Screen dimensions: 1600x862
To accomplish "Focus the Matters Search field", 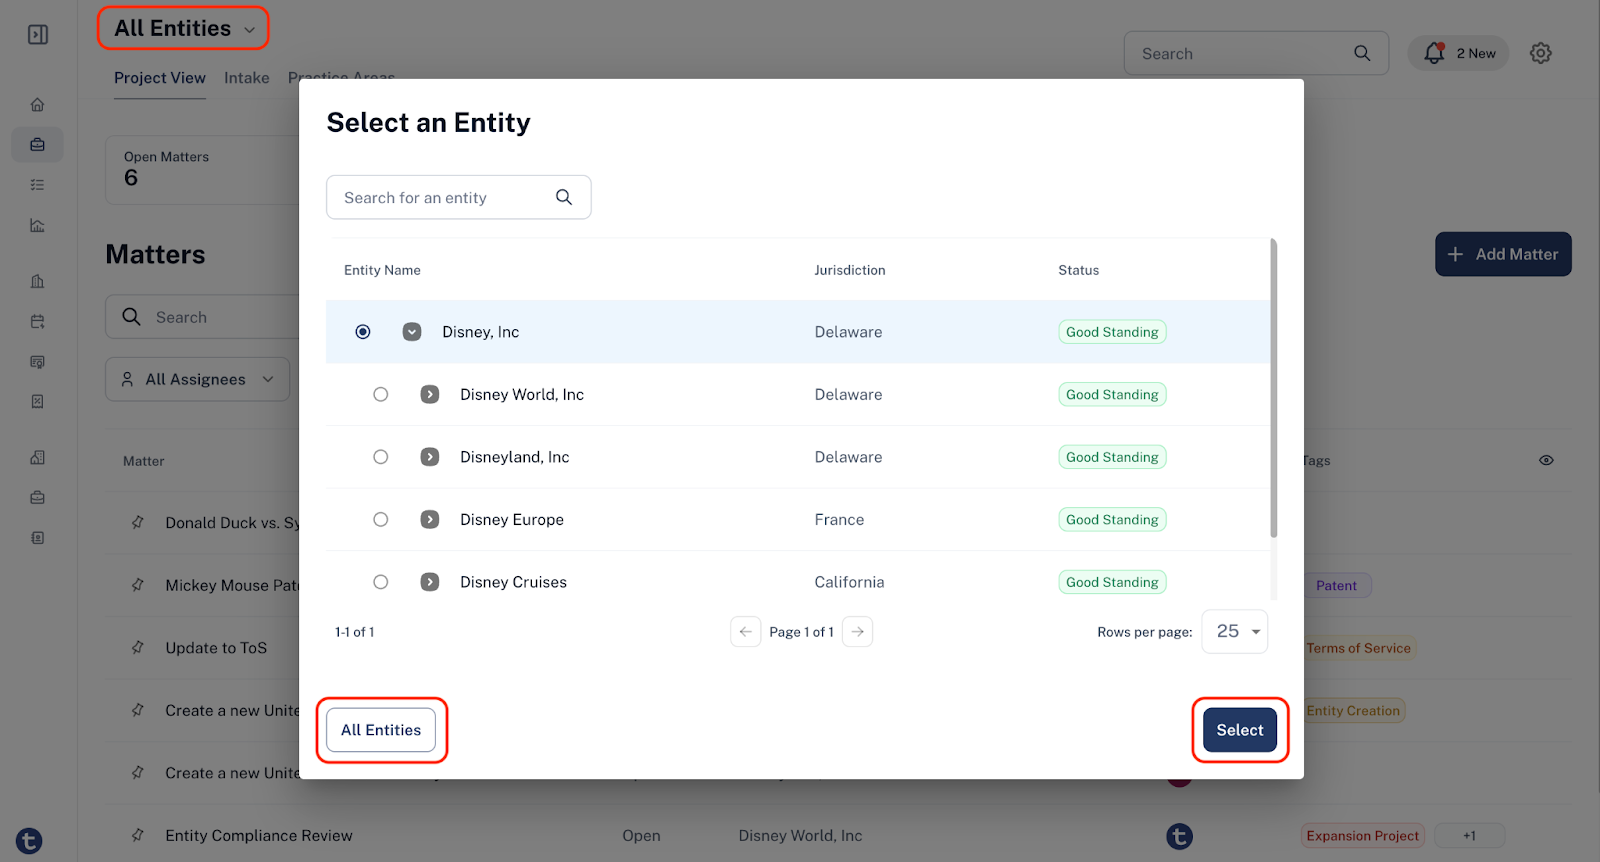I will click(202, 317).
